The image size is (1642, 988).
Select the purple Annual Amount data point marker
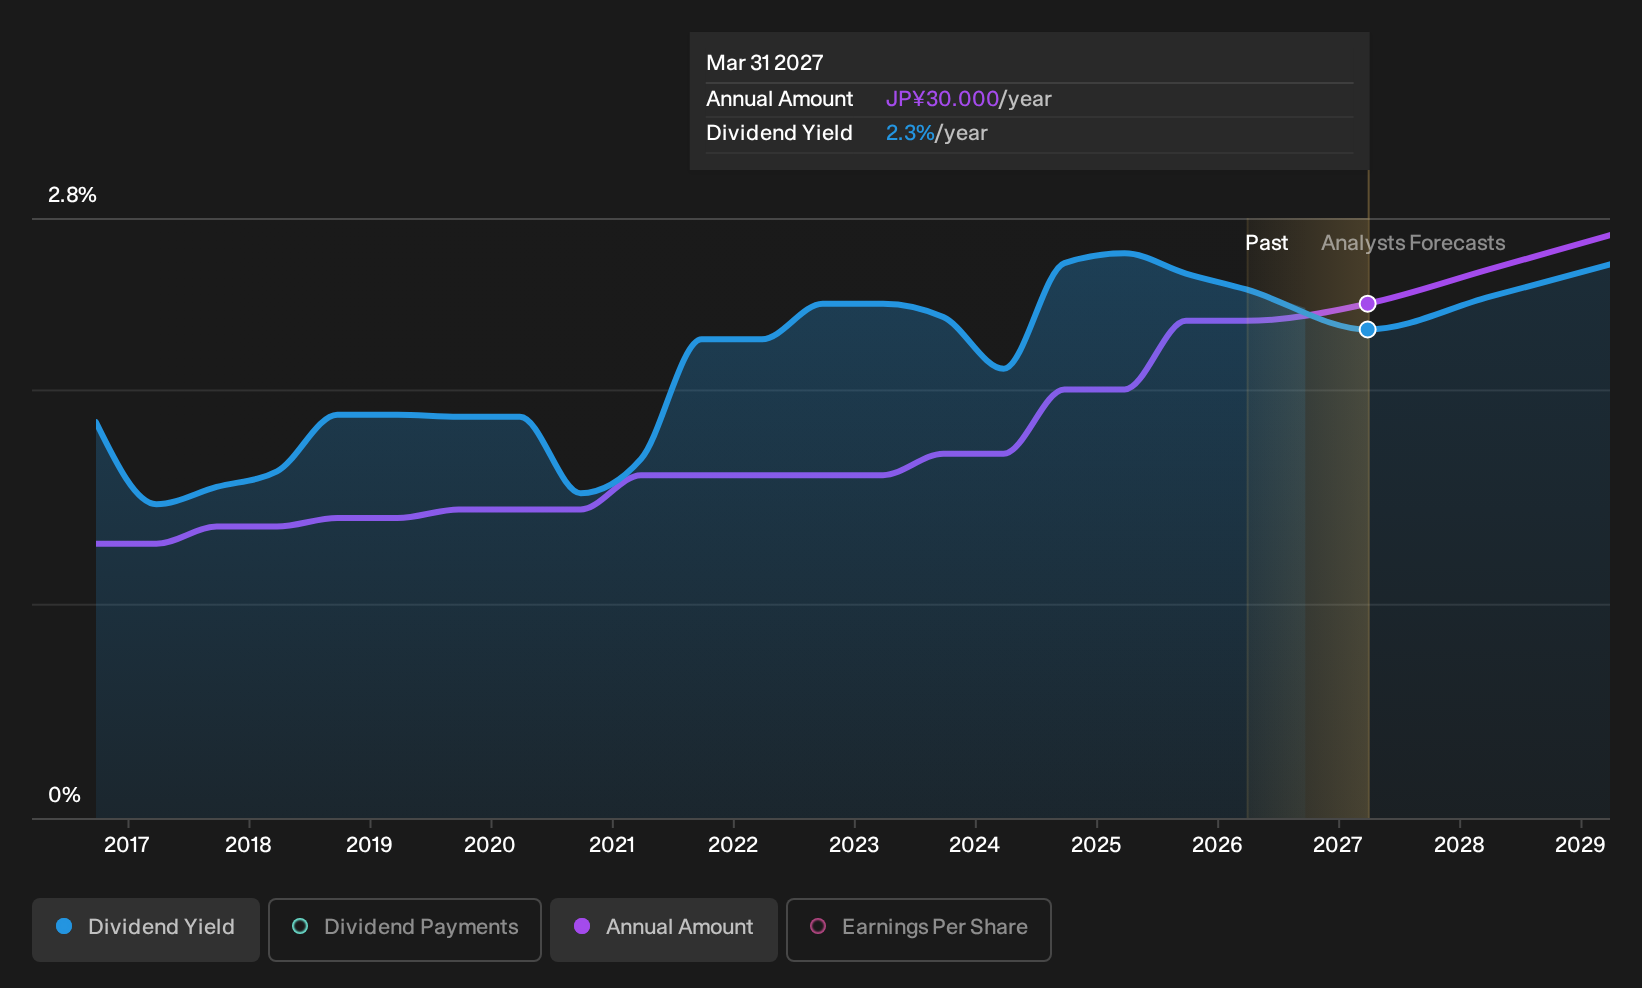pyautogui.click(x=1367, y=303)
